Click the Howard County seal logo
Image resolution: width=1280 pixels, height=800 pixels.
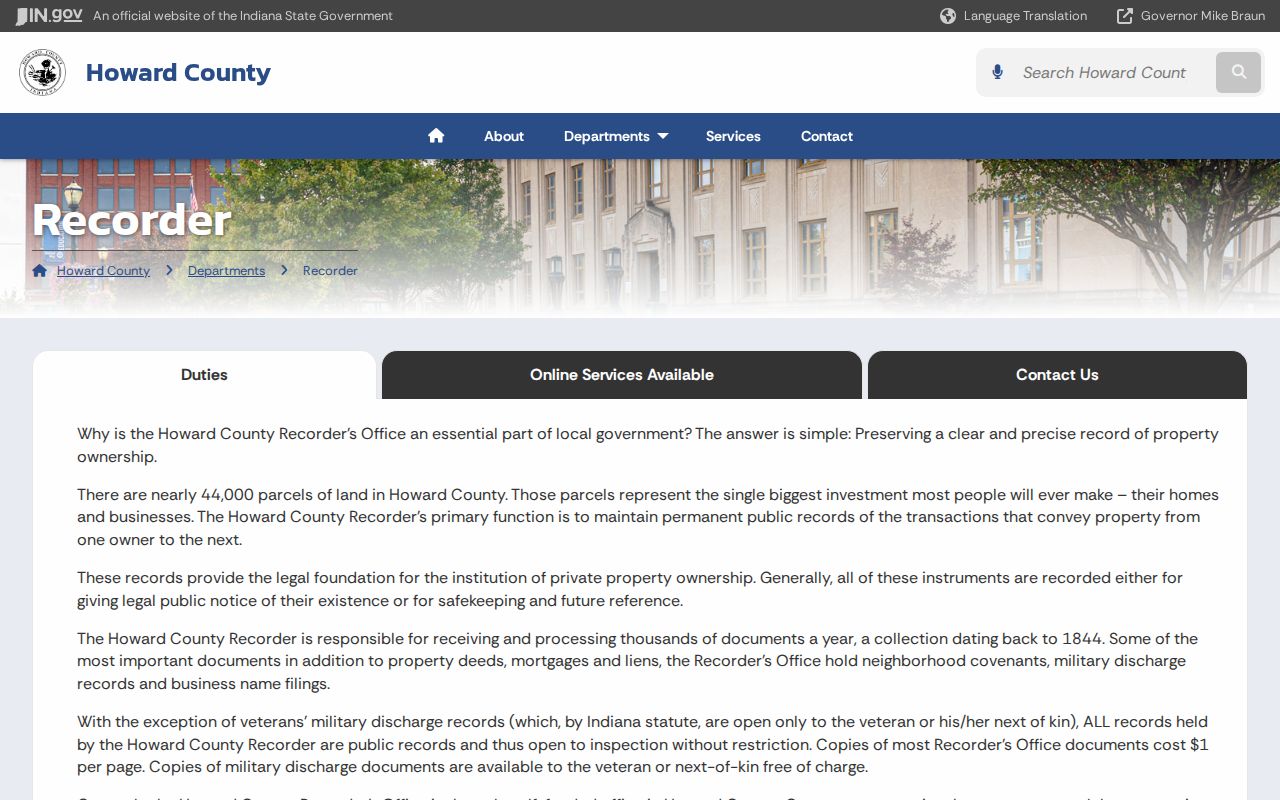coord(42,73)
